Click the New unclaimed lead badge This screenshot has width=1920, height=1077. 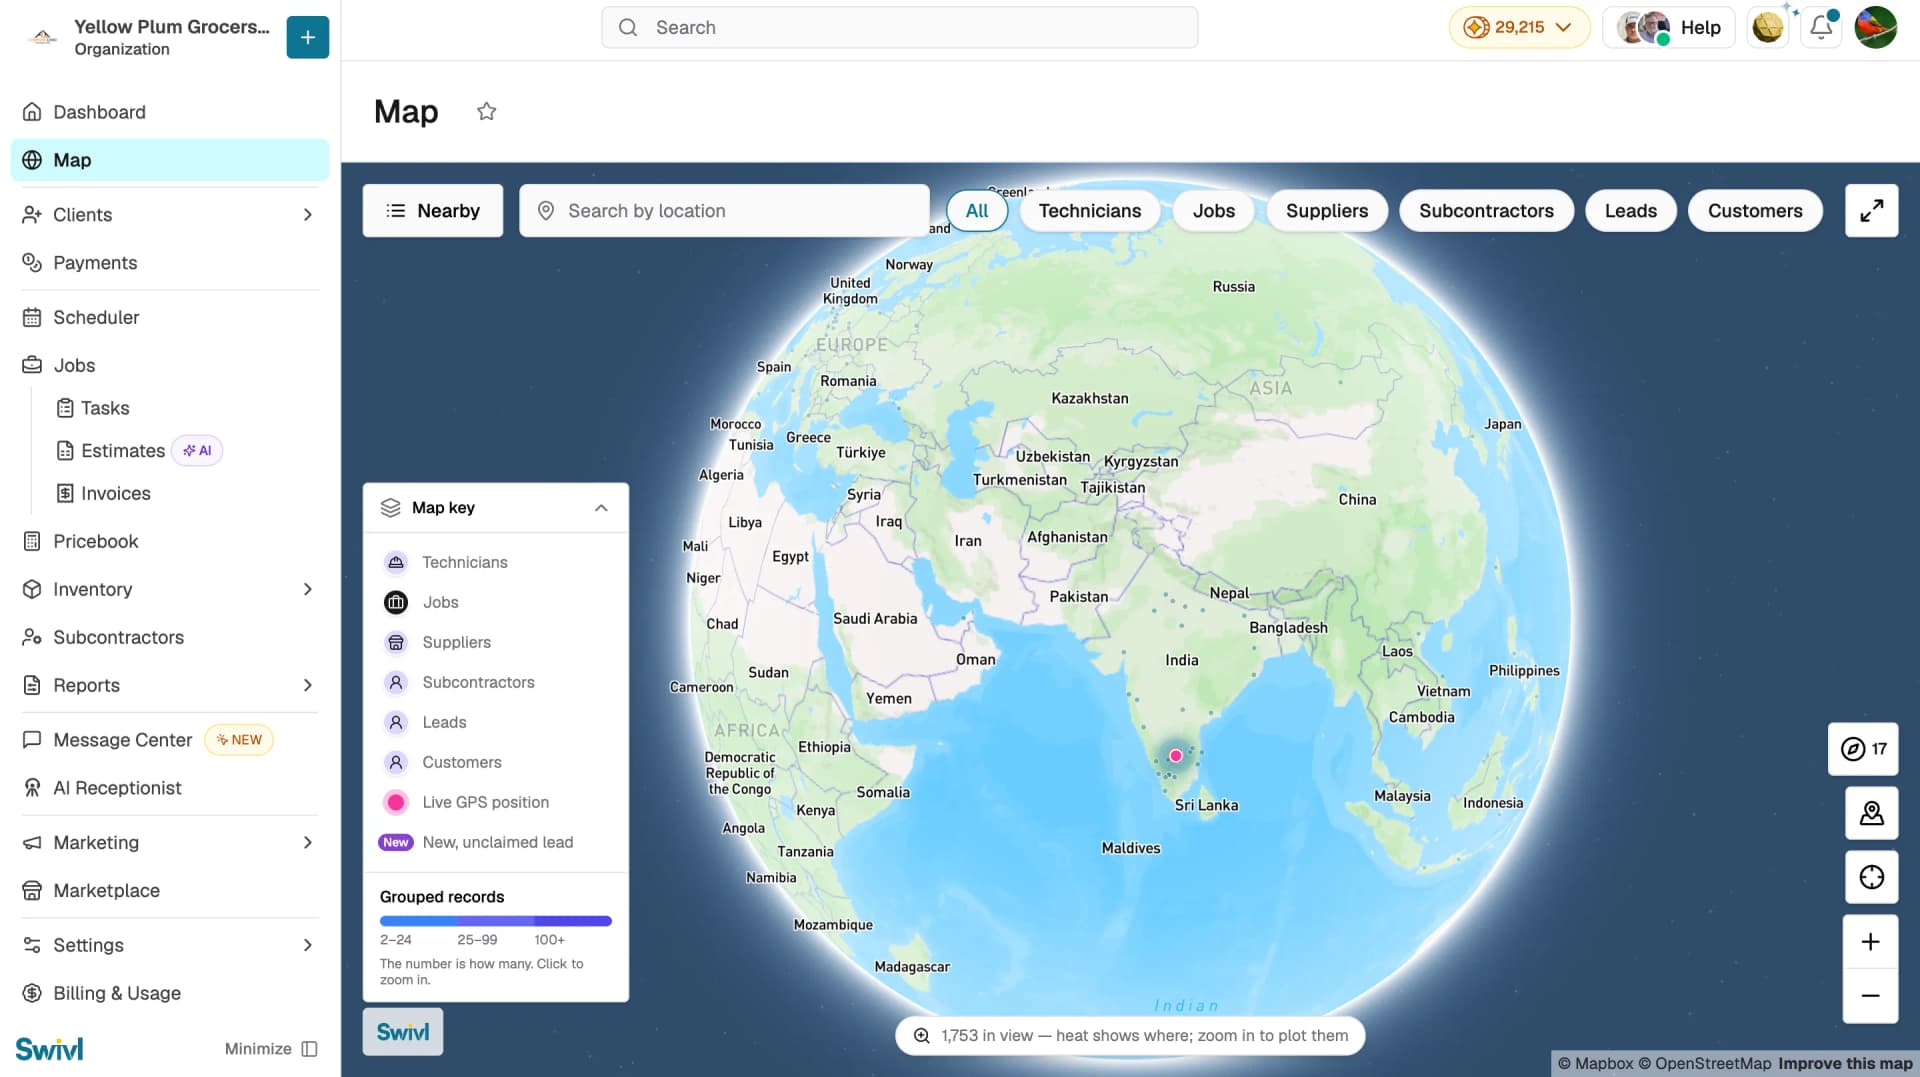[395, 843]
